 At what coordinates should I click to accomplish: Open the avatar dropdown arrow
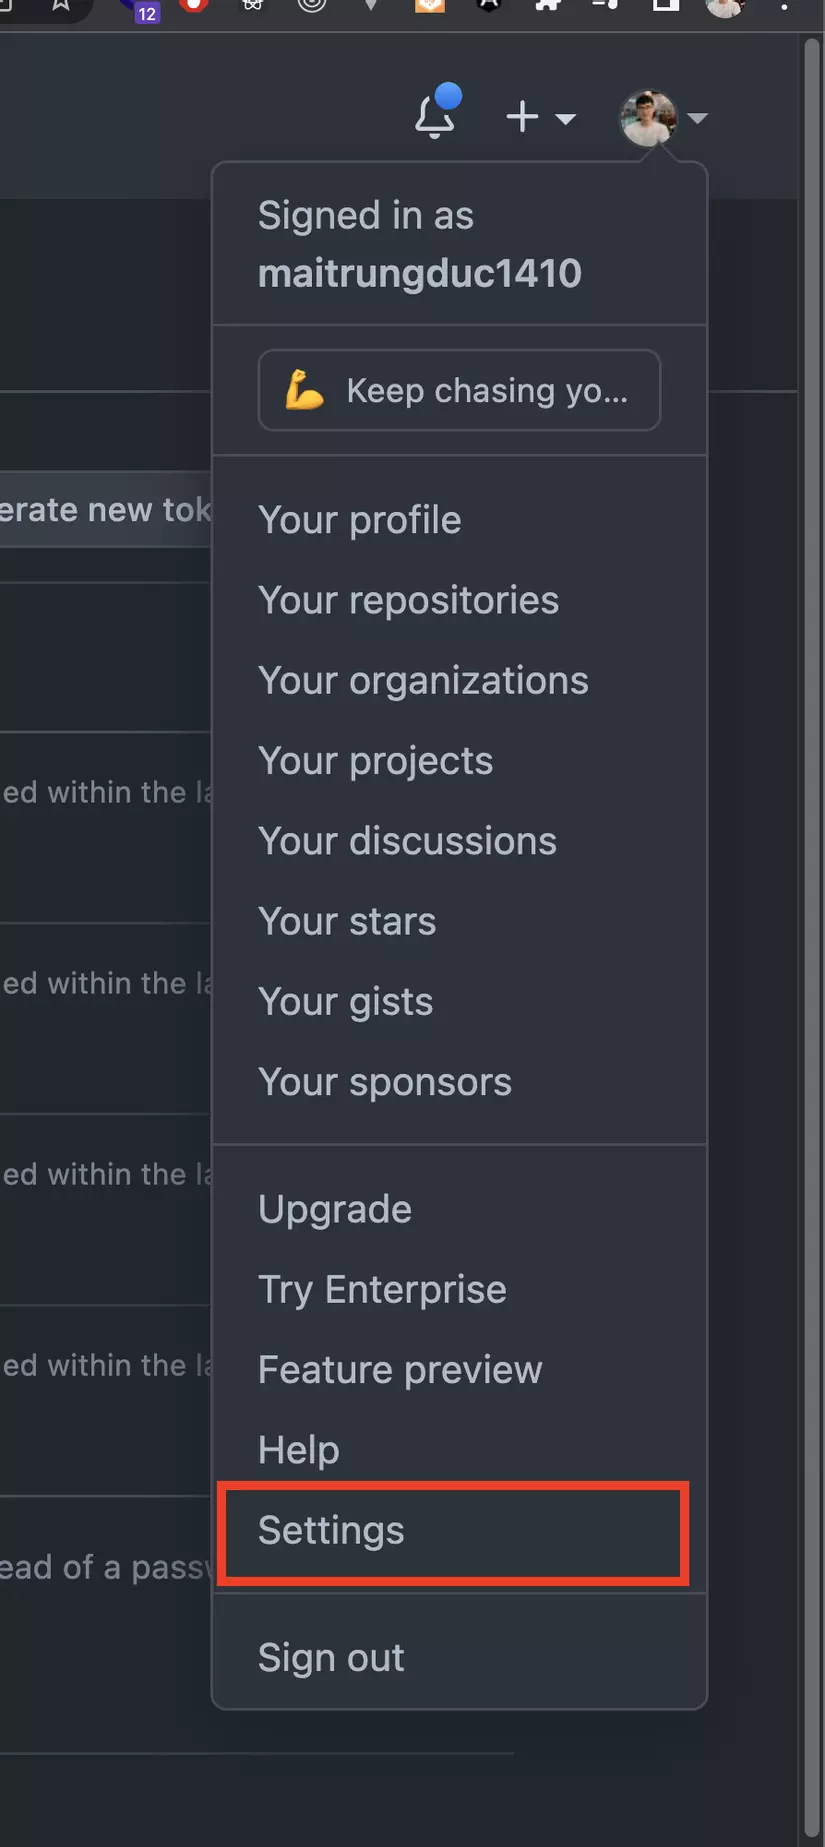(697, 118)
